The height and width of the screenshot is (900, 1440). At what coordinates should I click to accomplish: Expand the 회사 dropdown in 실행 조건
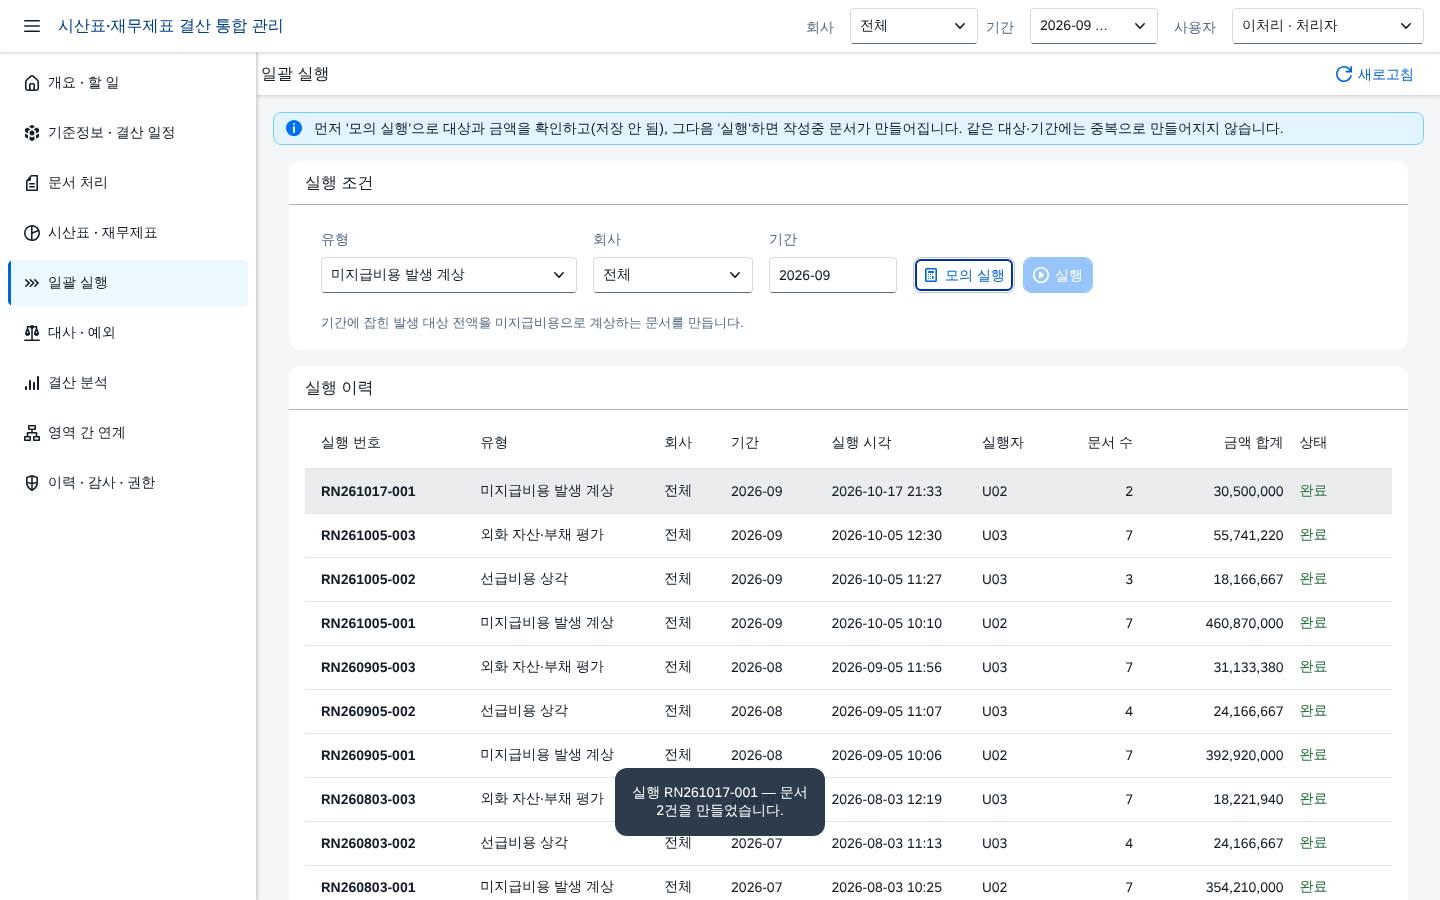pyautogui.click(x=673, y=275)
